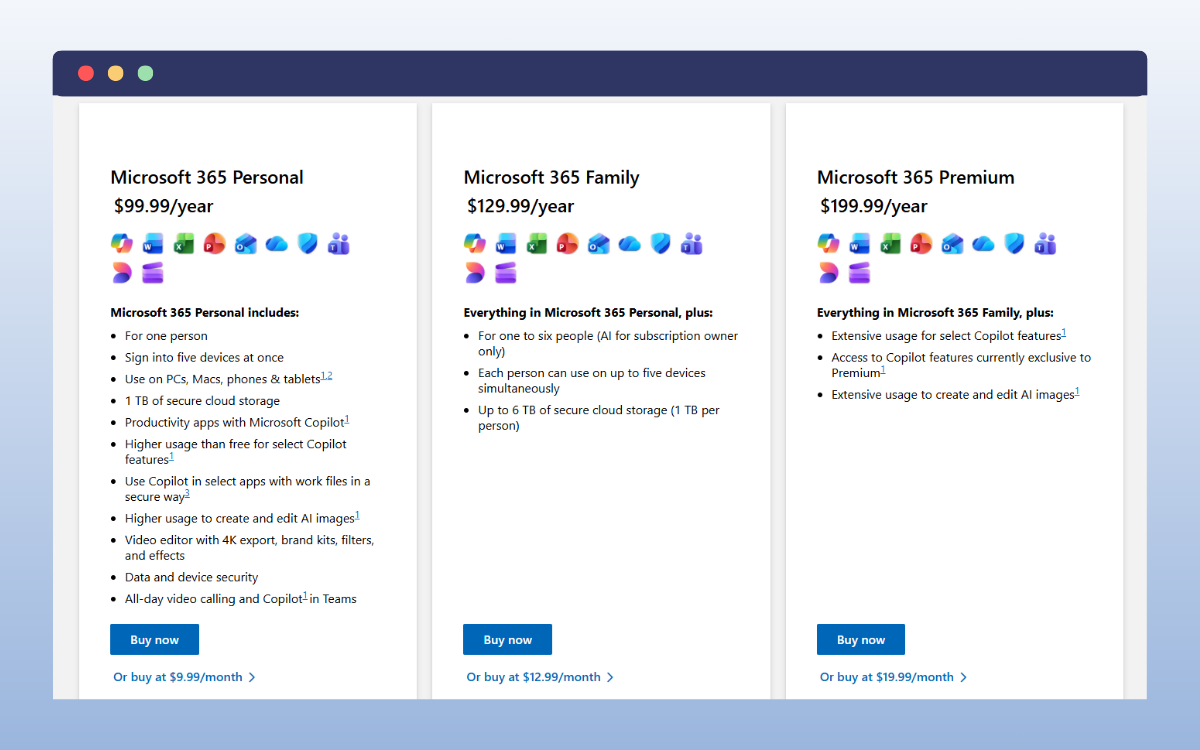This screenshot has height=750, width=1200.
Task: Click 'Sign into five devices at once' bullet
Action: (x=204, y=358)
